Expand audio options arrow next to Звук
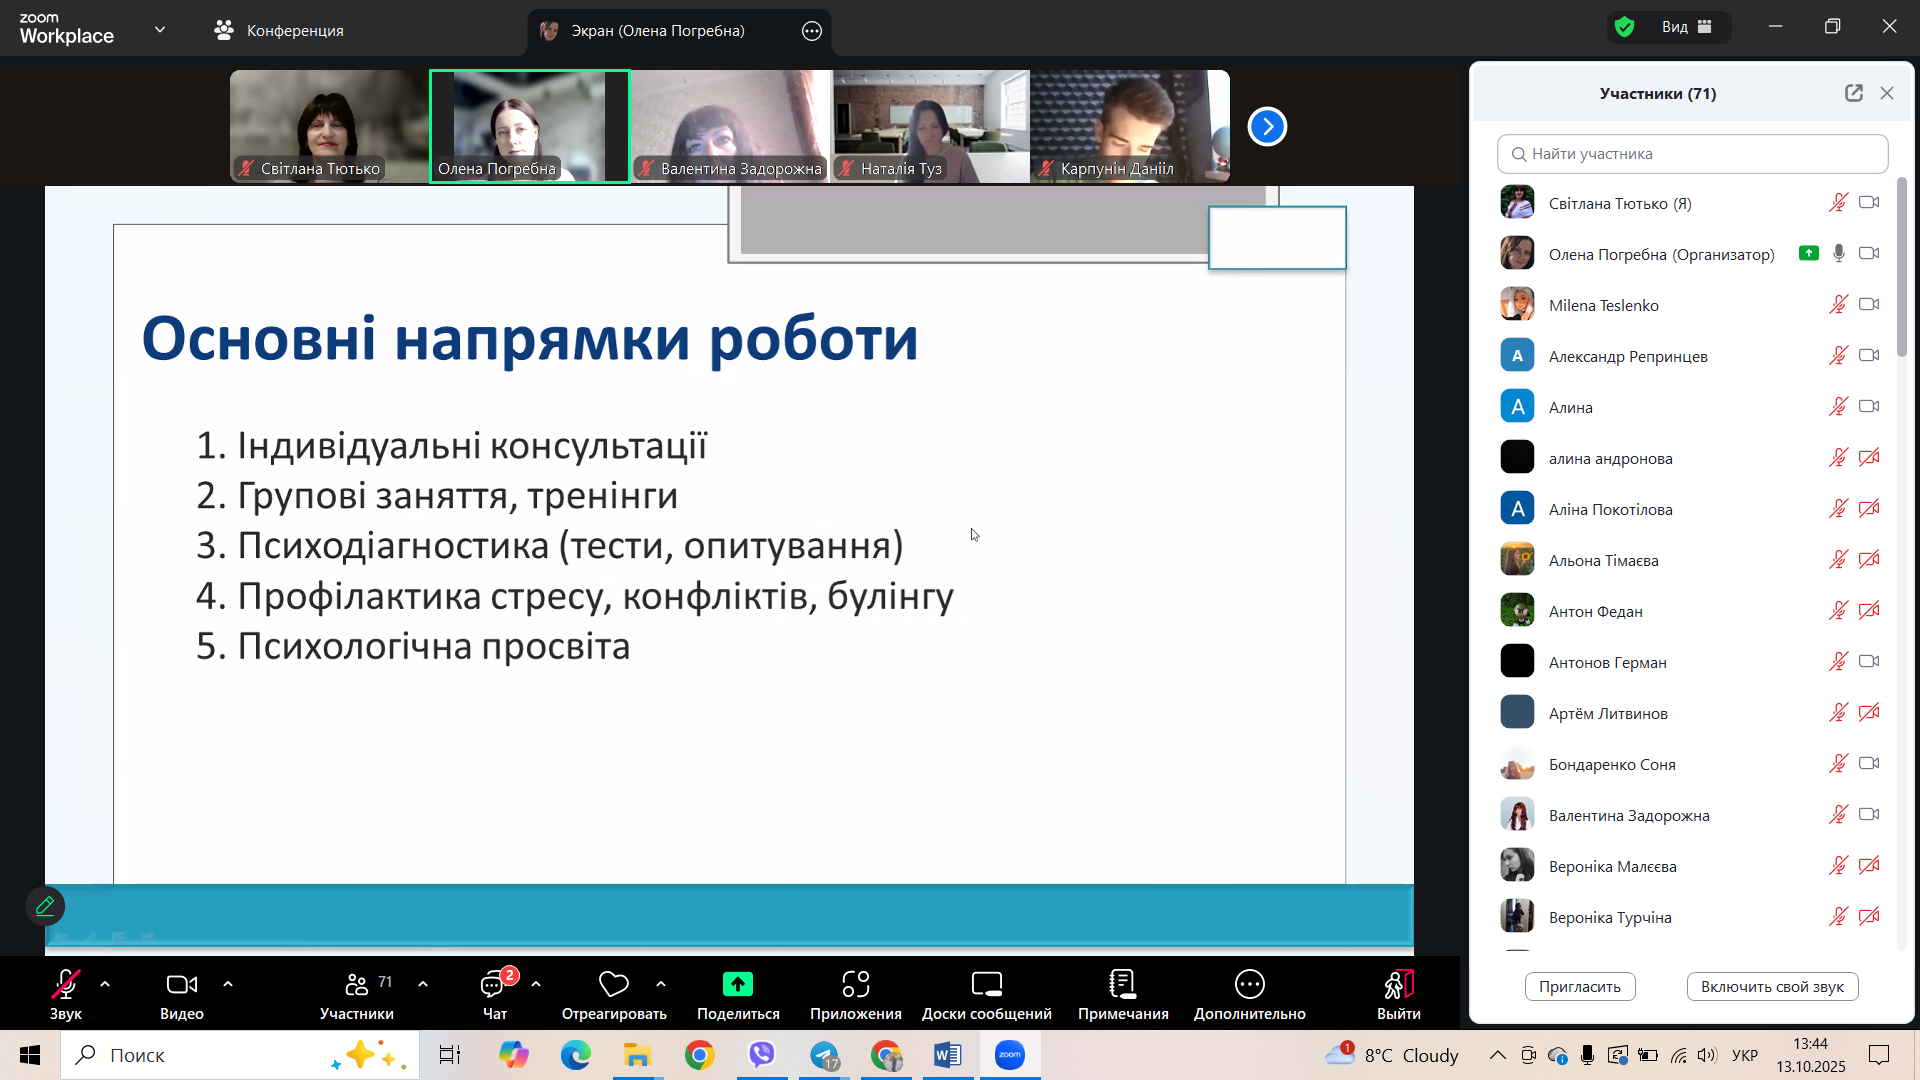The image size is (1920, 1080). click(x=105, y=985)
